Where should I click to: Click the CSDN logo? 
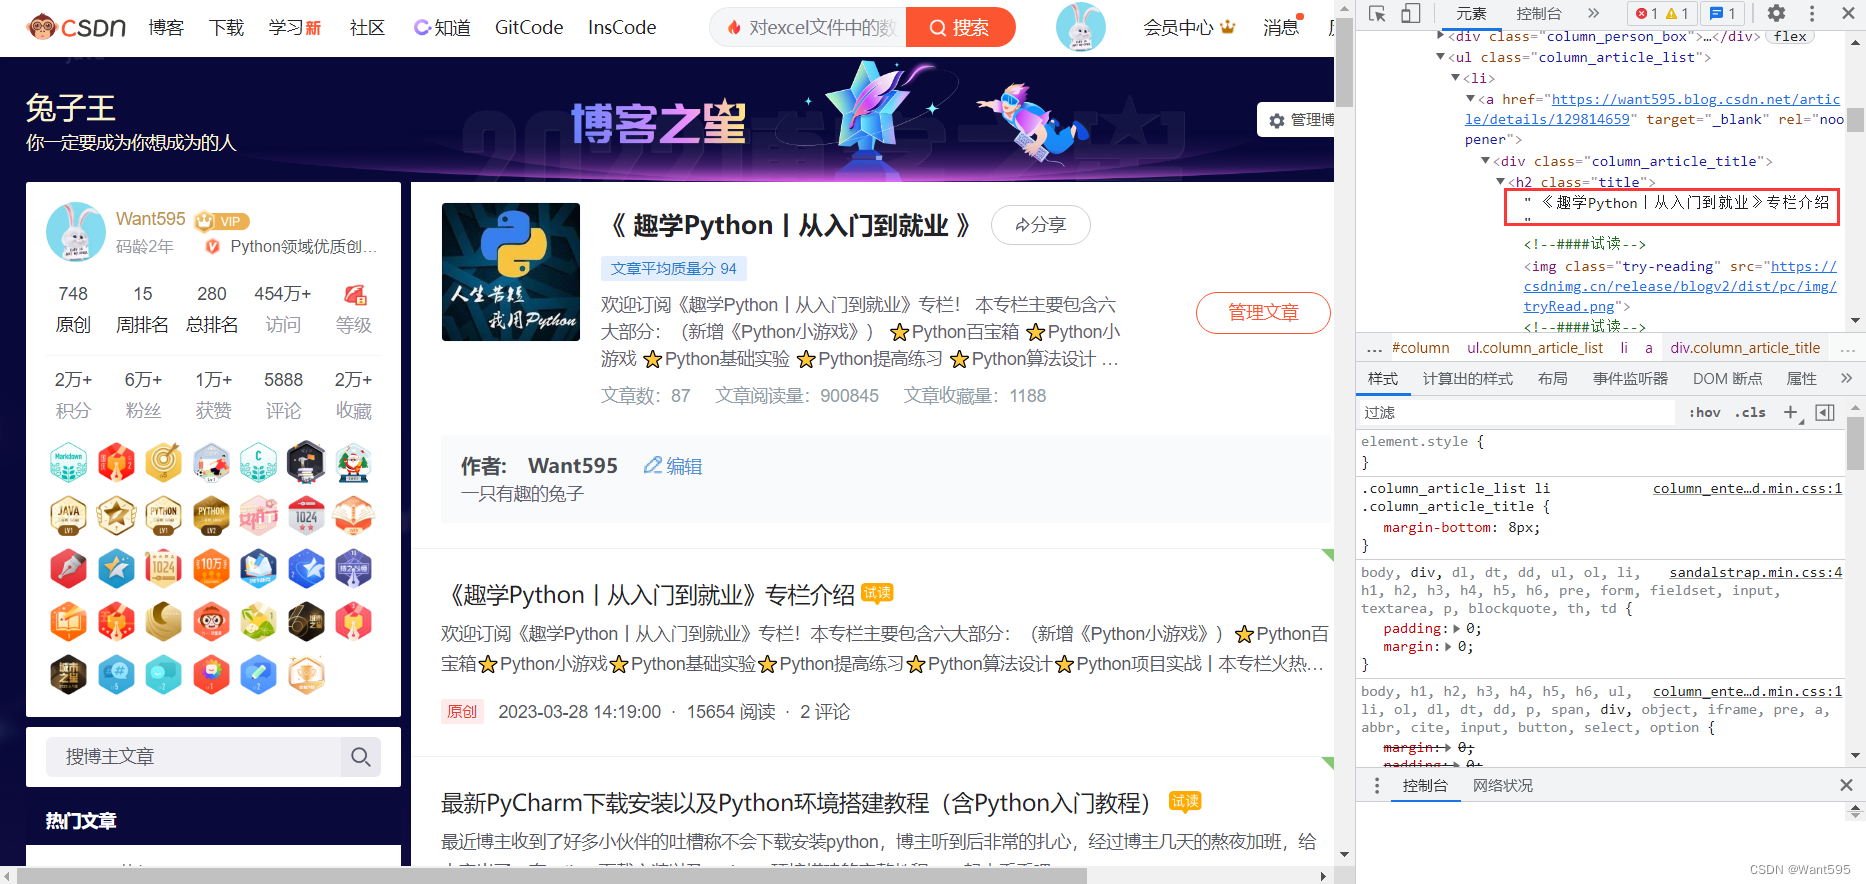(x=76, y=27)
